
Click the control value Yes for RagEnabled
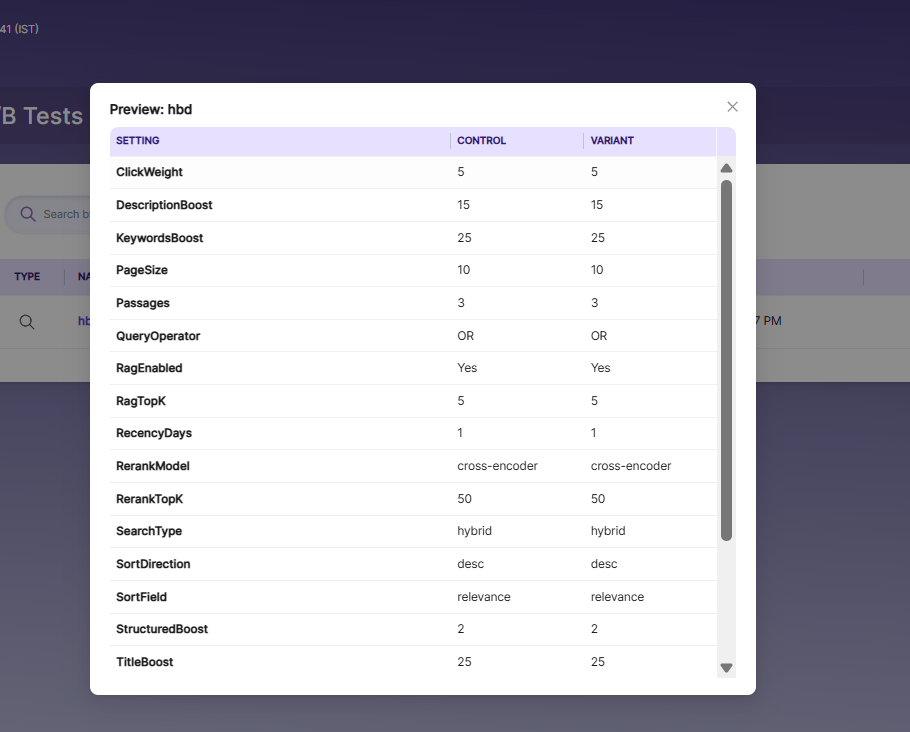(467, 368)
